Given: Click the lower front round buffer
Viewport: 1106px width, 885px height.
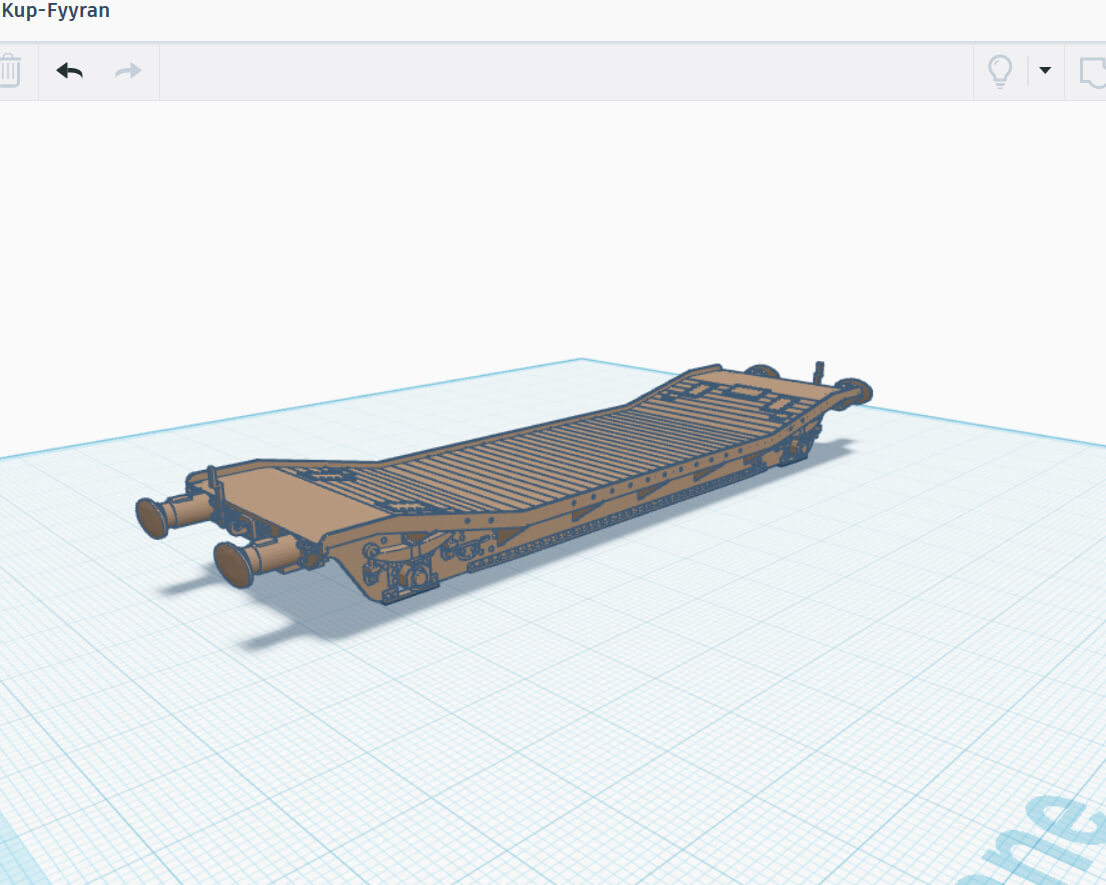Looking at the screenshot, I should coord(236,563).
